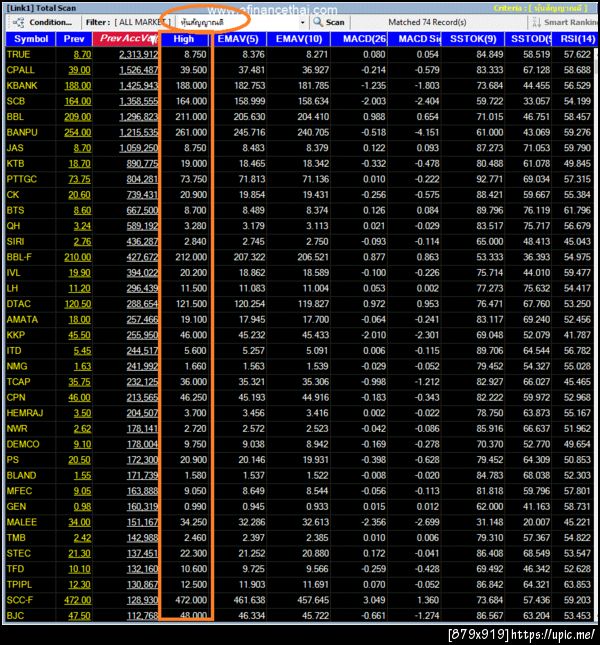The image size is (600, 645).
Task: Select the BBL-F symbol
Action: 19,258
